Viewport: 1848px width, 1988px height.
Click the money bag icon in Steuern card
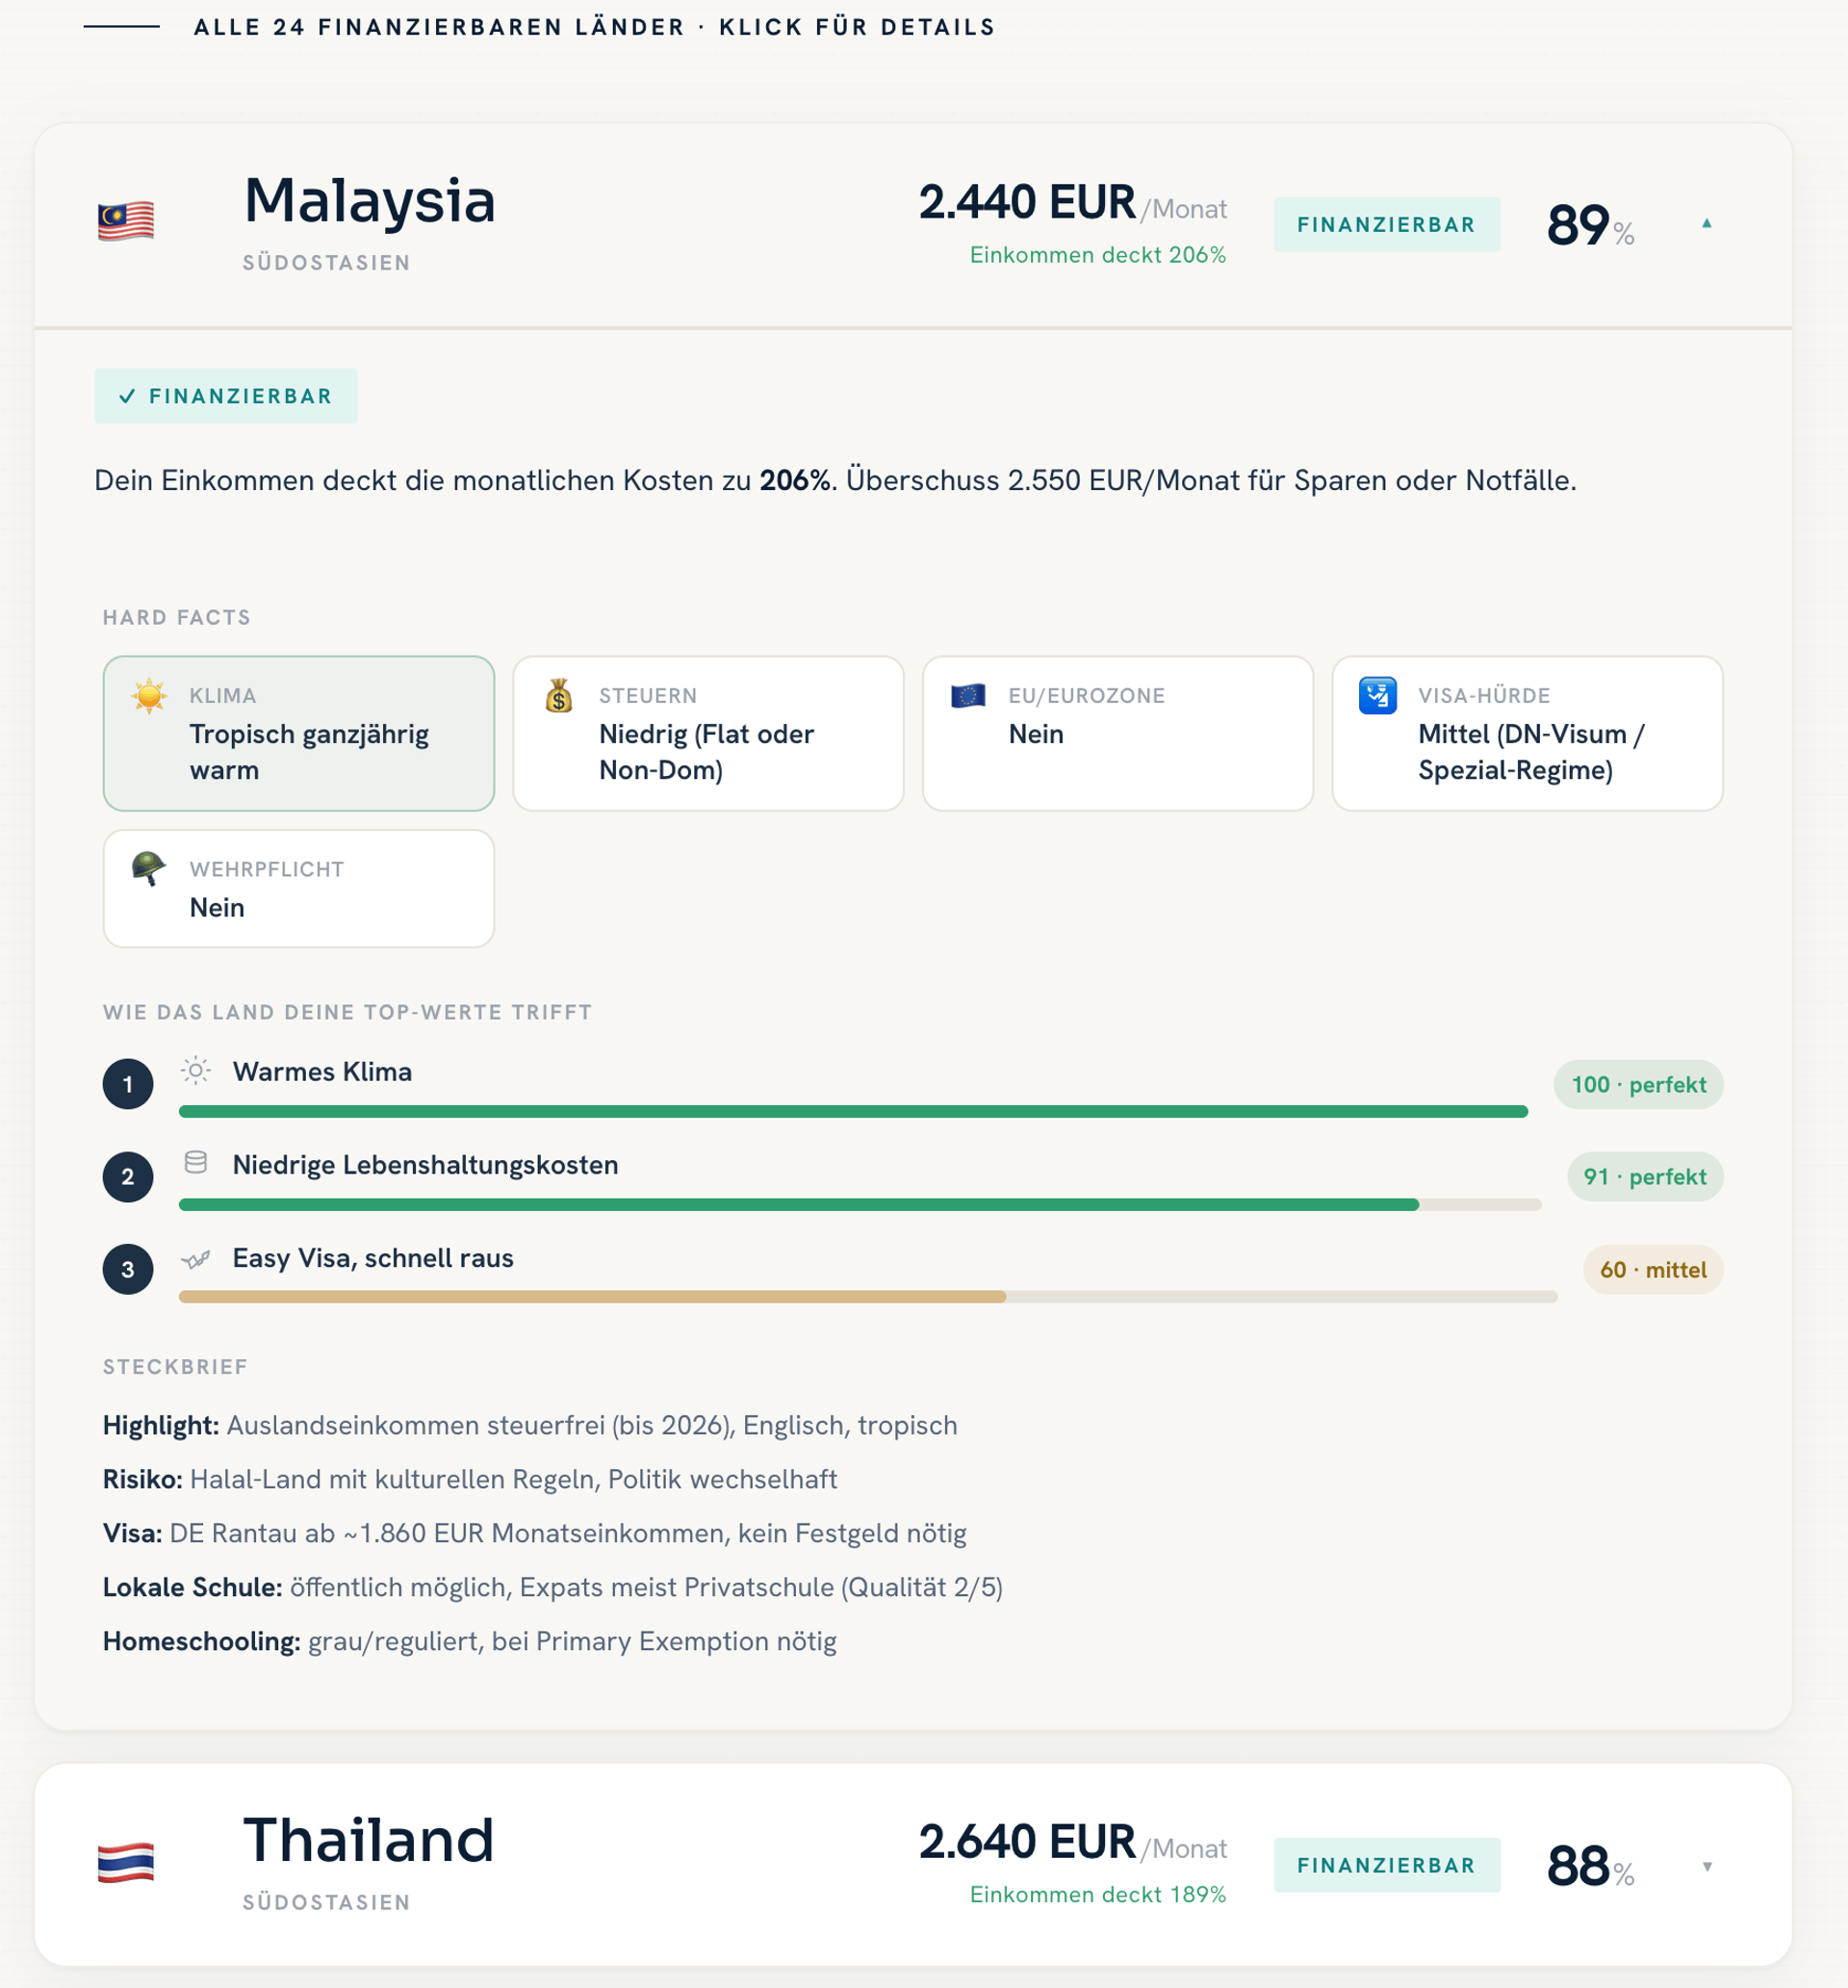[559, 695]
